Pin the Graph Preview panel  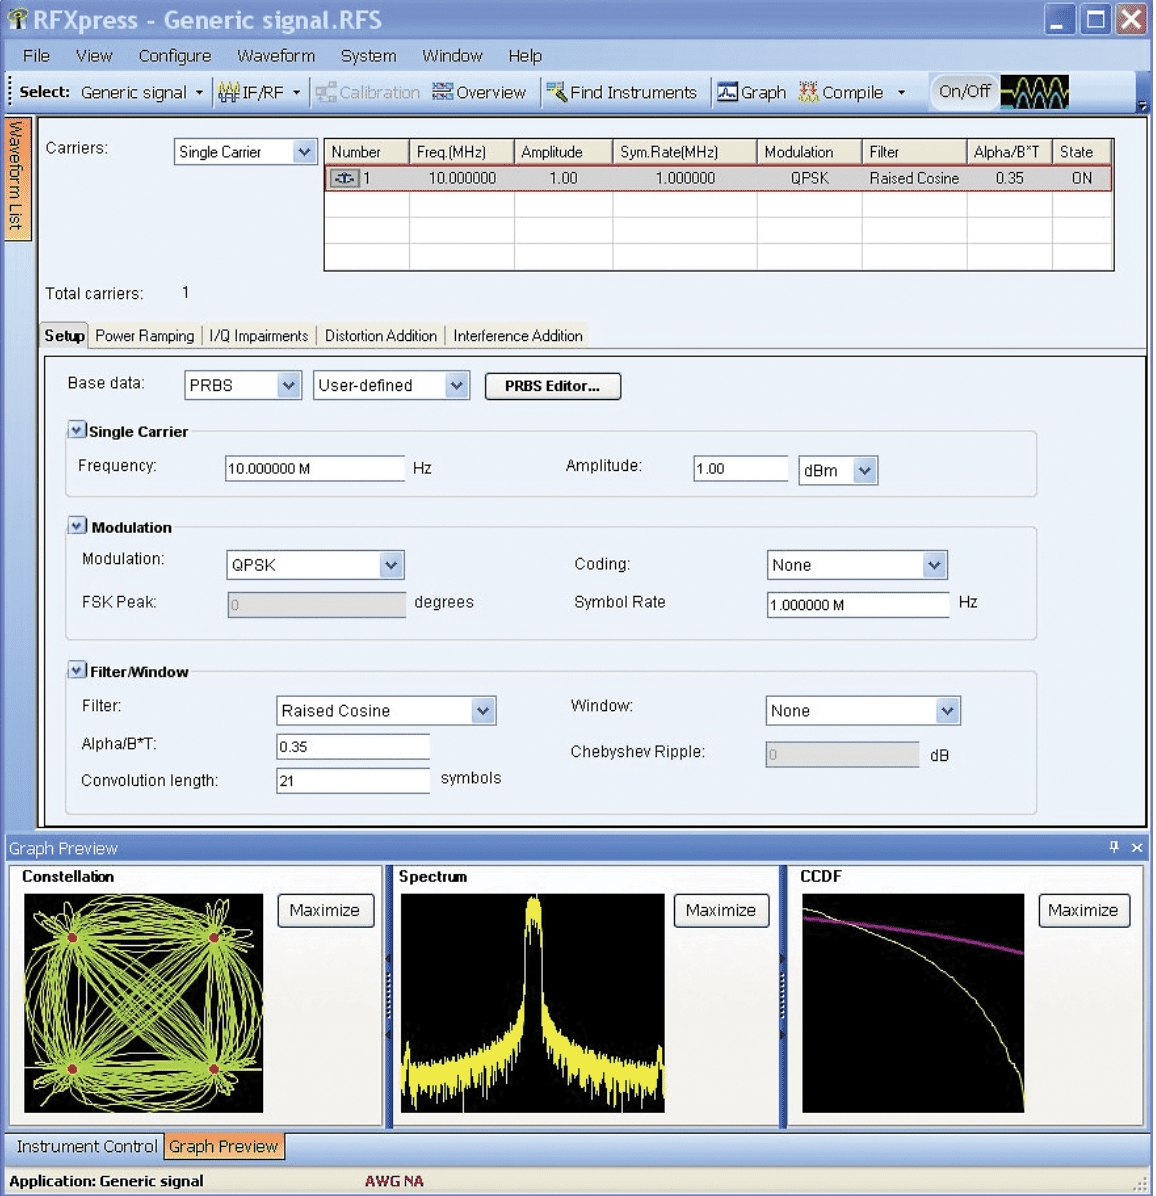(1114, 847)
